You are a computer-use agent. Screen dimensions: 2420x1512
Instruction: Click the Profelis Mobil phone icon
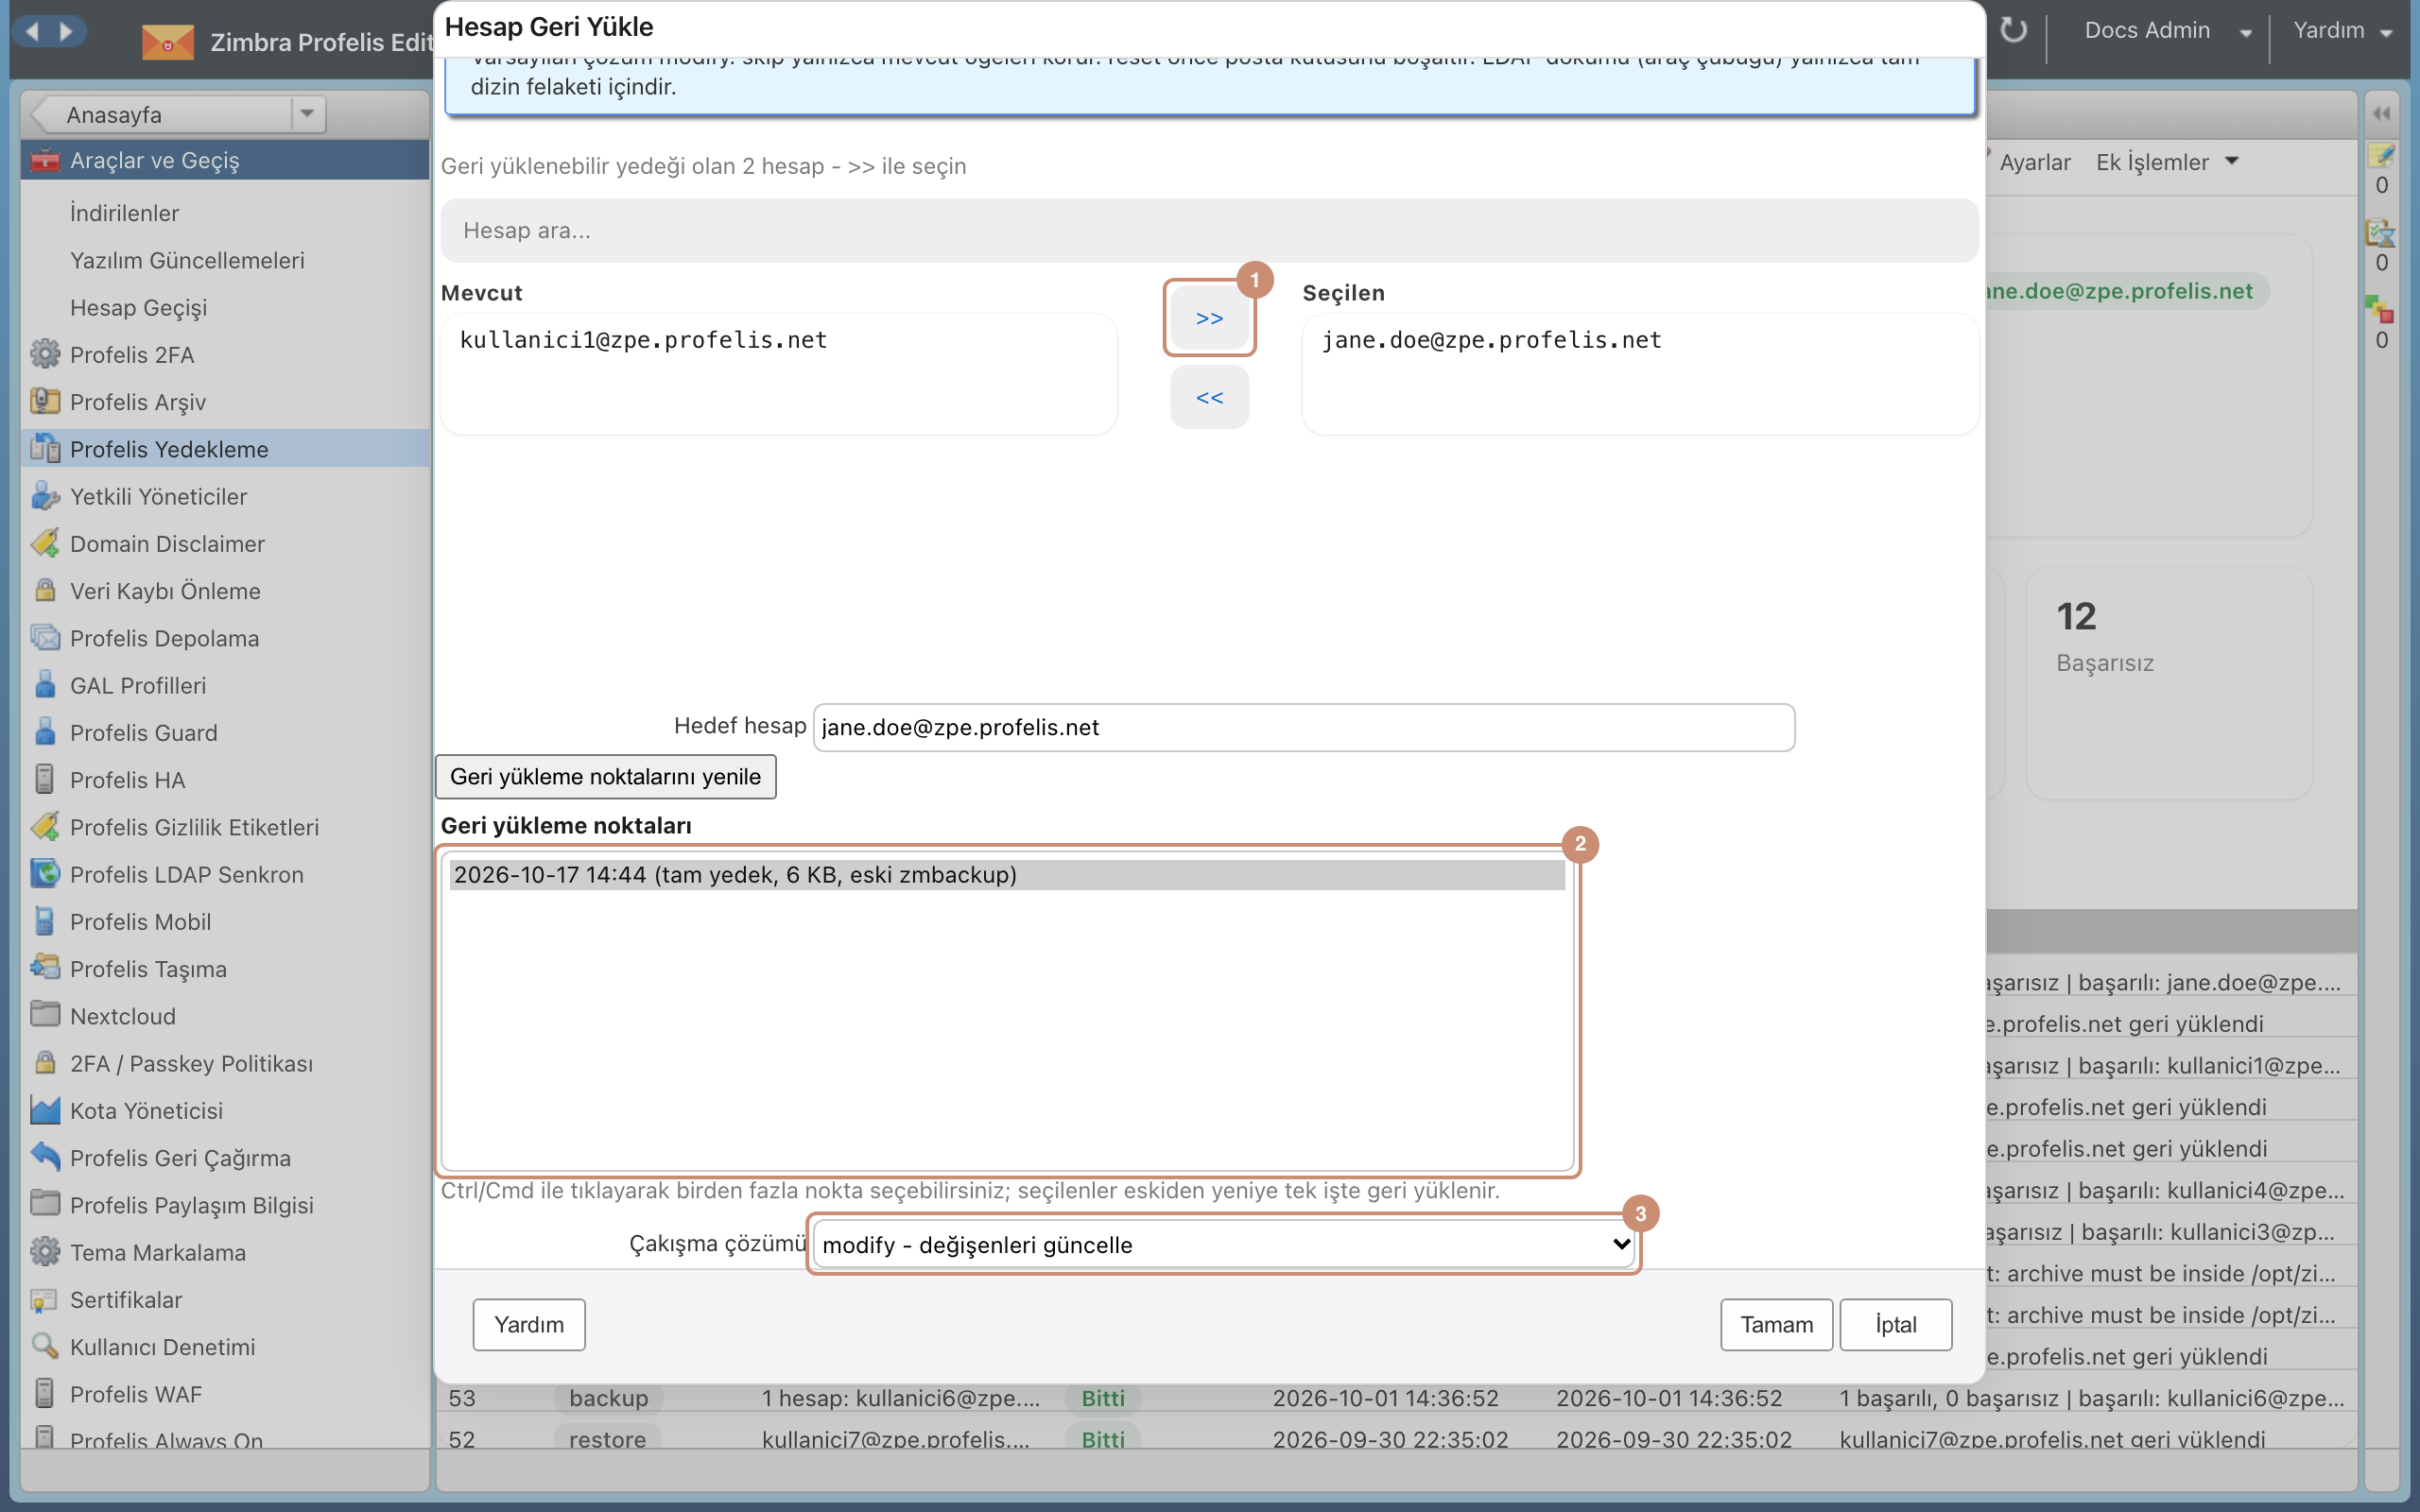(45, 921)
